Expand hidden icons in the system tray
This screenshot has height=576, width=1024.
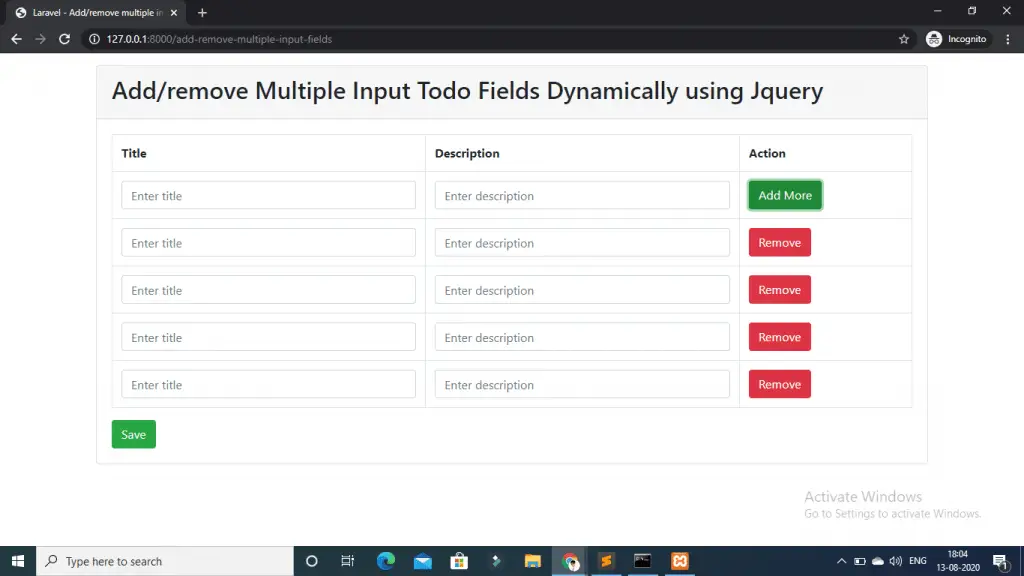[841, 561]
